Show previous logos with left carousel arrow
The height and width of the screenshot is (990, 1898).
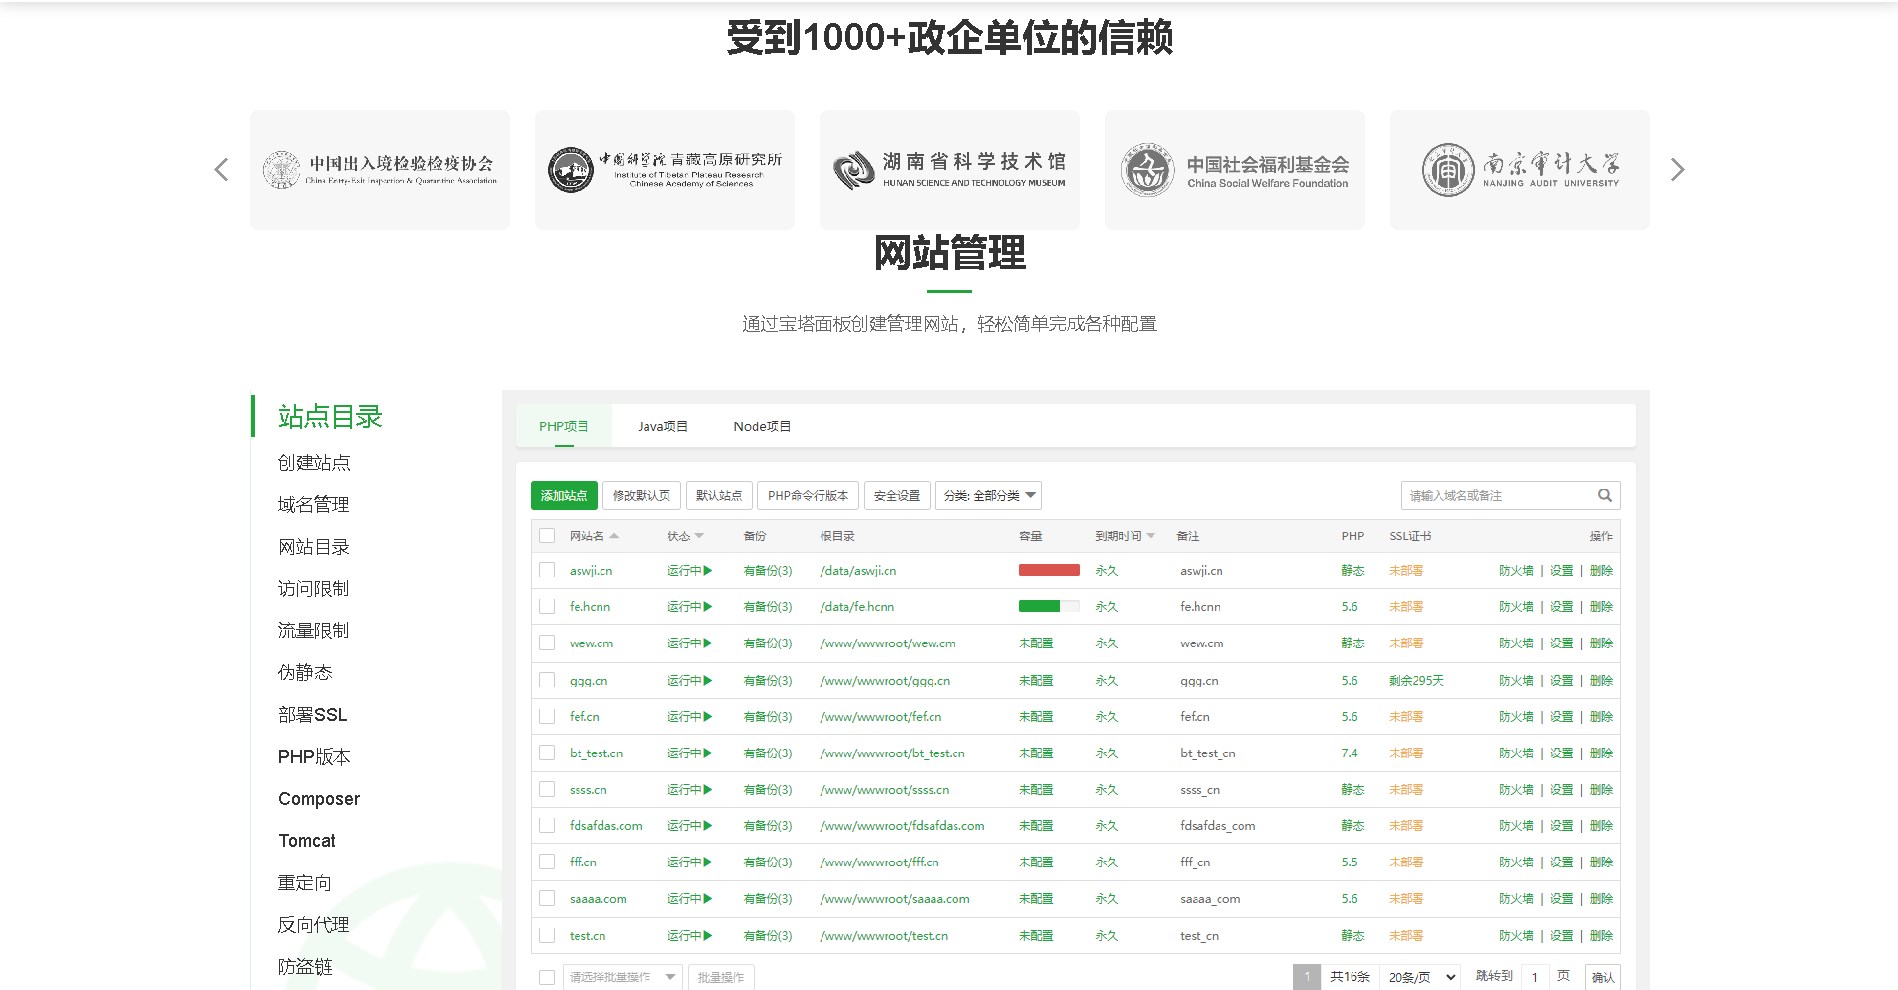click(221, 170)
